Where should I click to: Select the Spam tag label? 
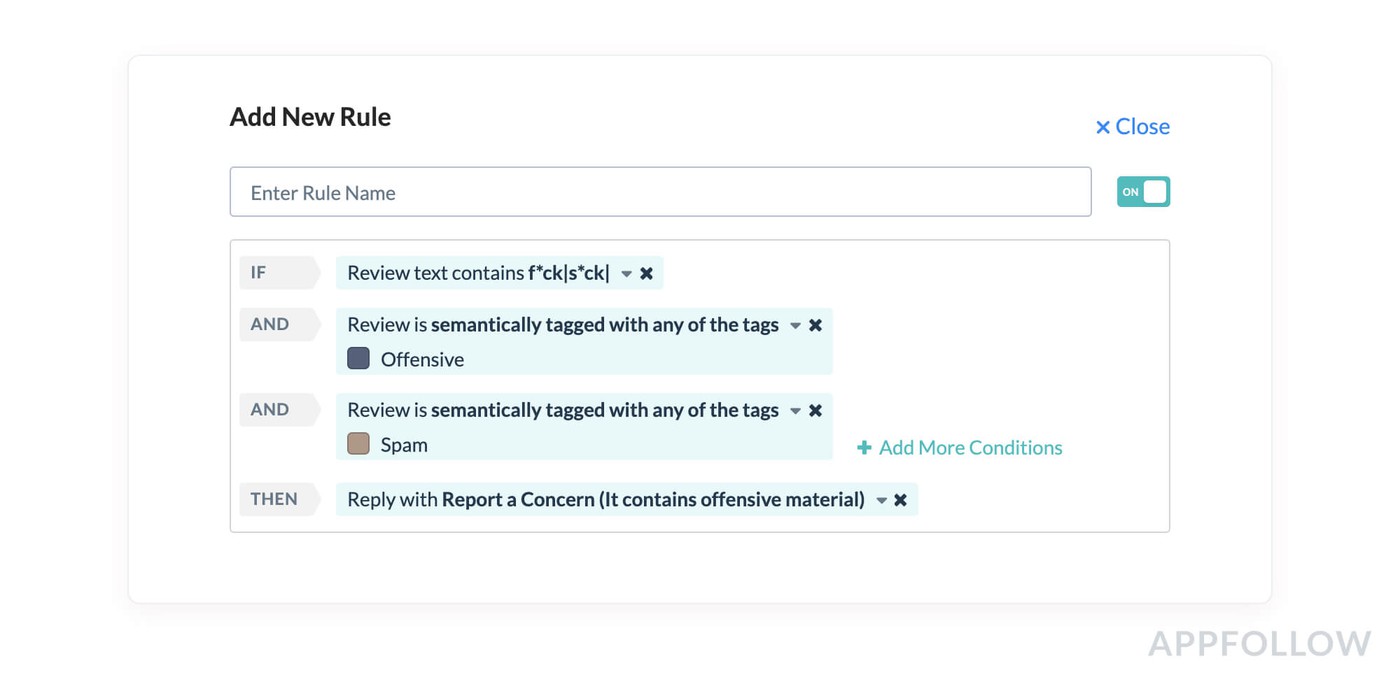click(404, 445)
